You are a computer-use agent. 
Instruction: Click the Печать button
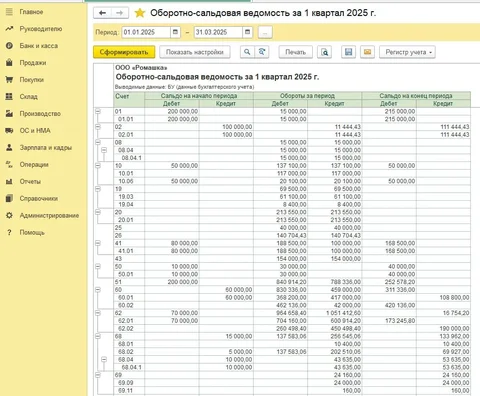click(295, 52)
